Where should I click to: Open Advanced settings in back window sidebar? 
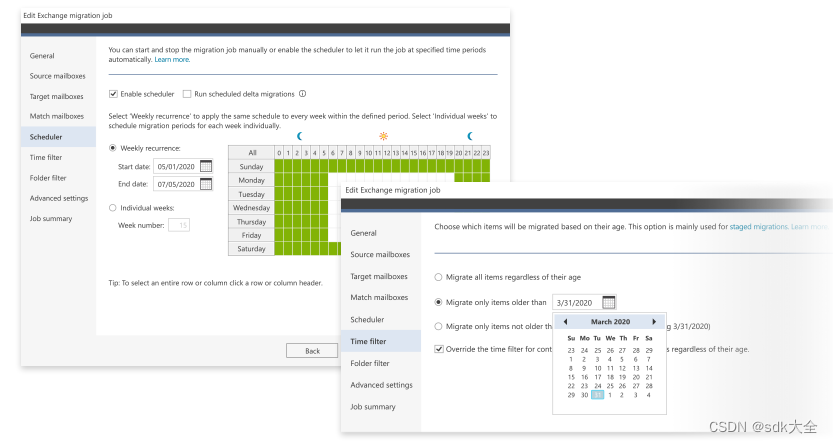pyautogui.click(x=59, y=198)
